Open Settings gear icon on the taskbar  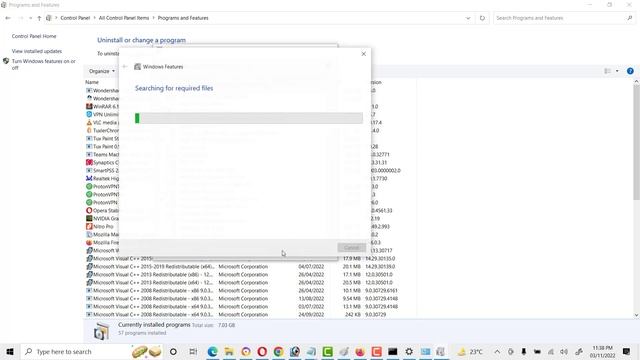(409, 351)
